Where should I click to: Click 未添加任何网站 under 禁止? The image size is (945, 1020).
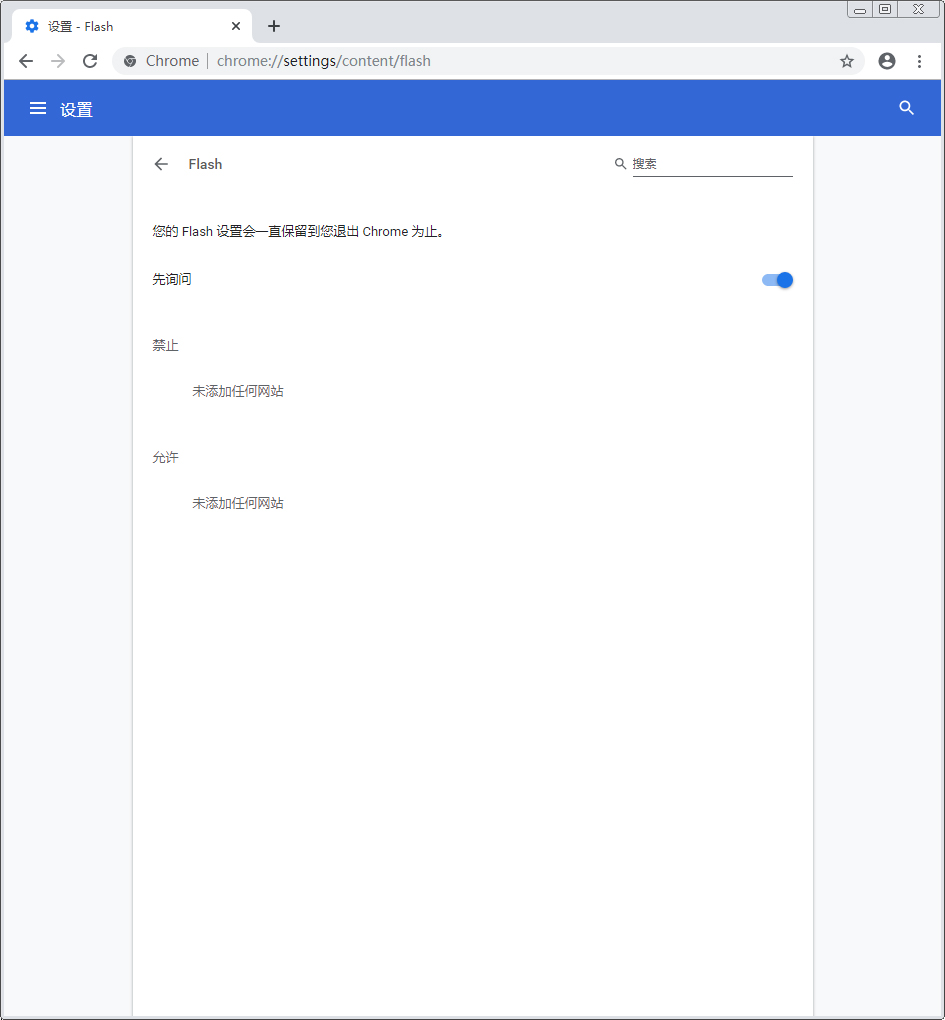237,391
